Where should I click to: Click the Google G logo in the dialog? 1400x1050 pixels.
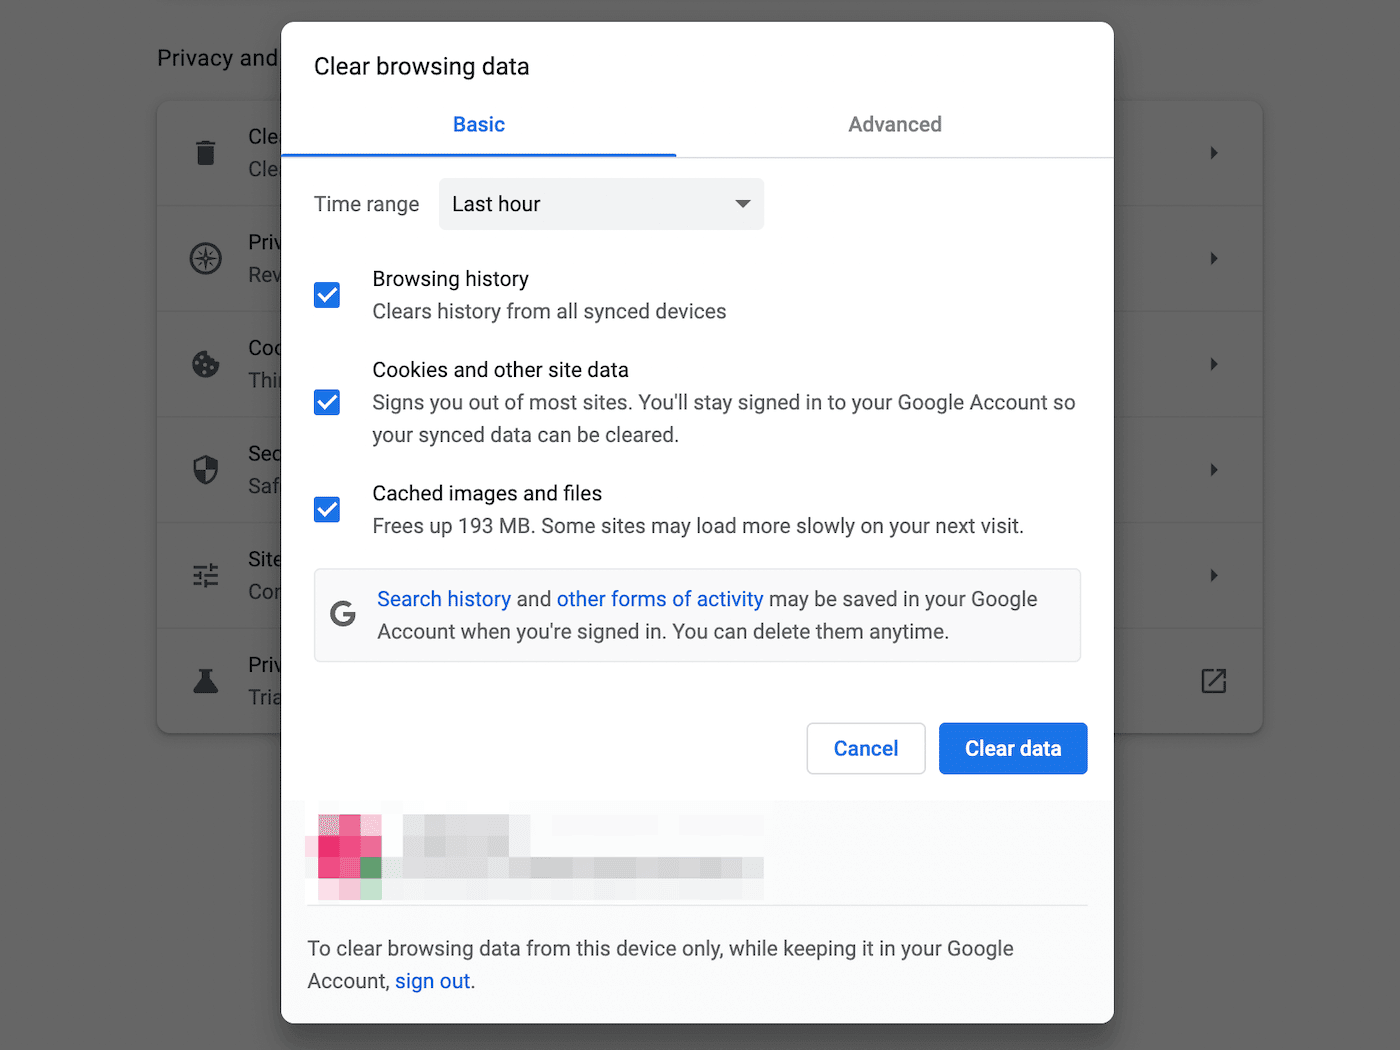[342, 614]
